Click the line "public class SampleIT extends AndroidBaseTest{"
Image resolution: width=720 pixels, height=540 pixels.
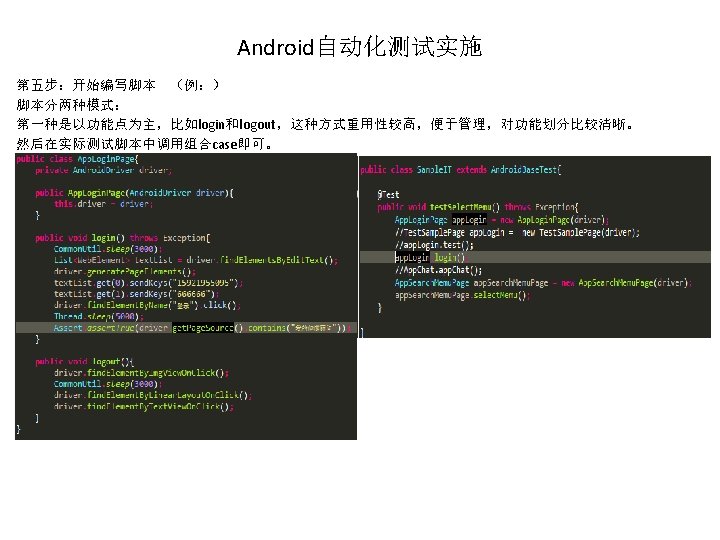[461, 170]
